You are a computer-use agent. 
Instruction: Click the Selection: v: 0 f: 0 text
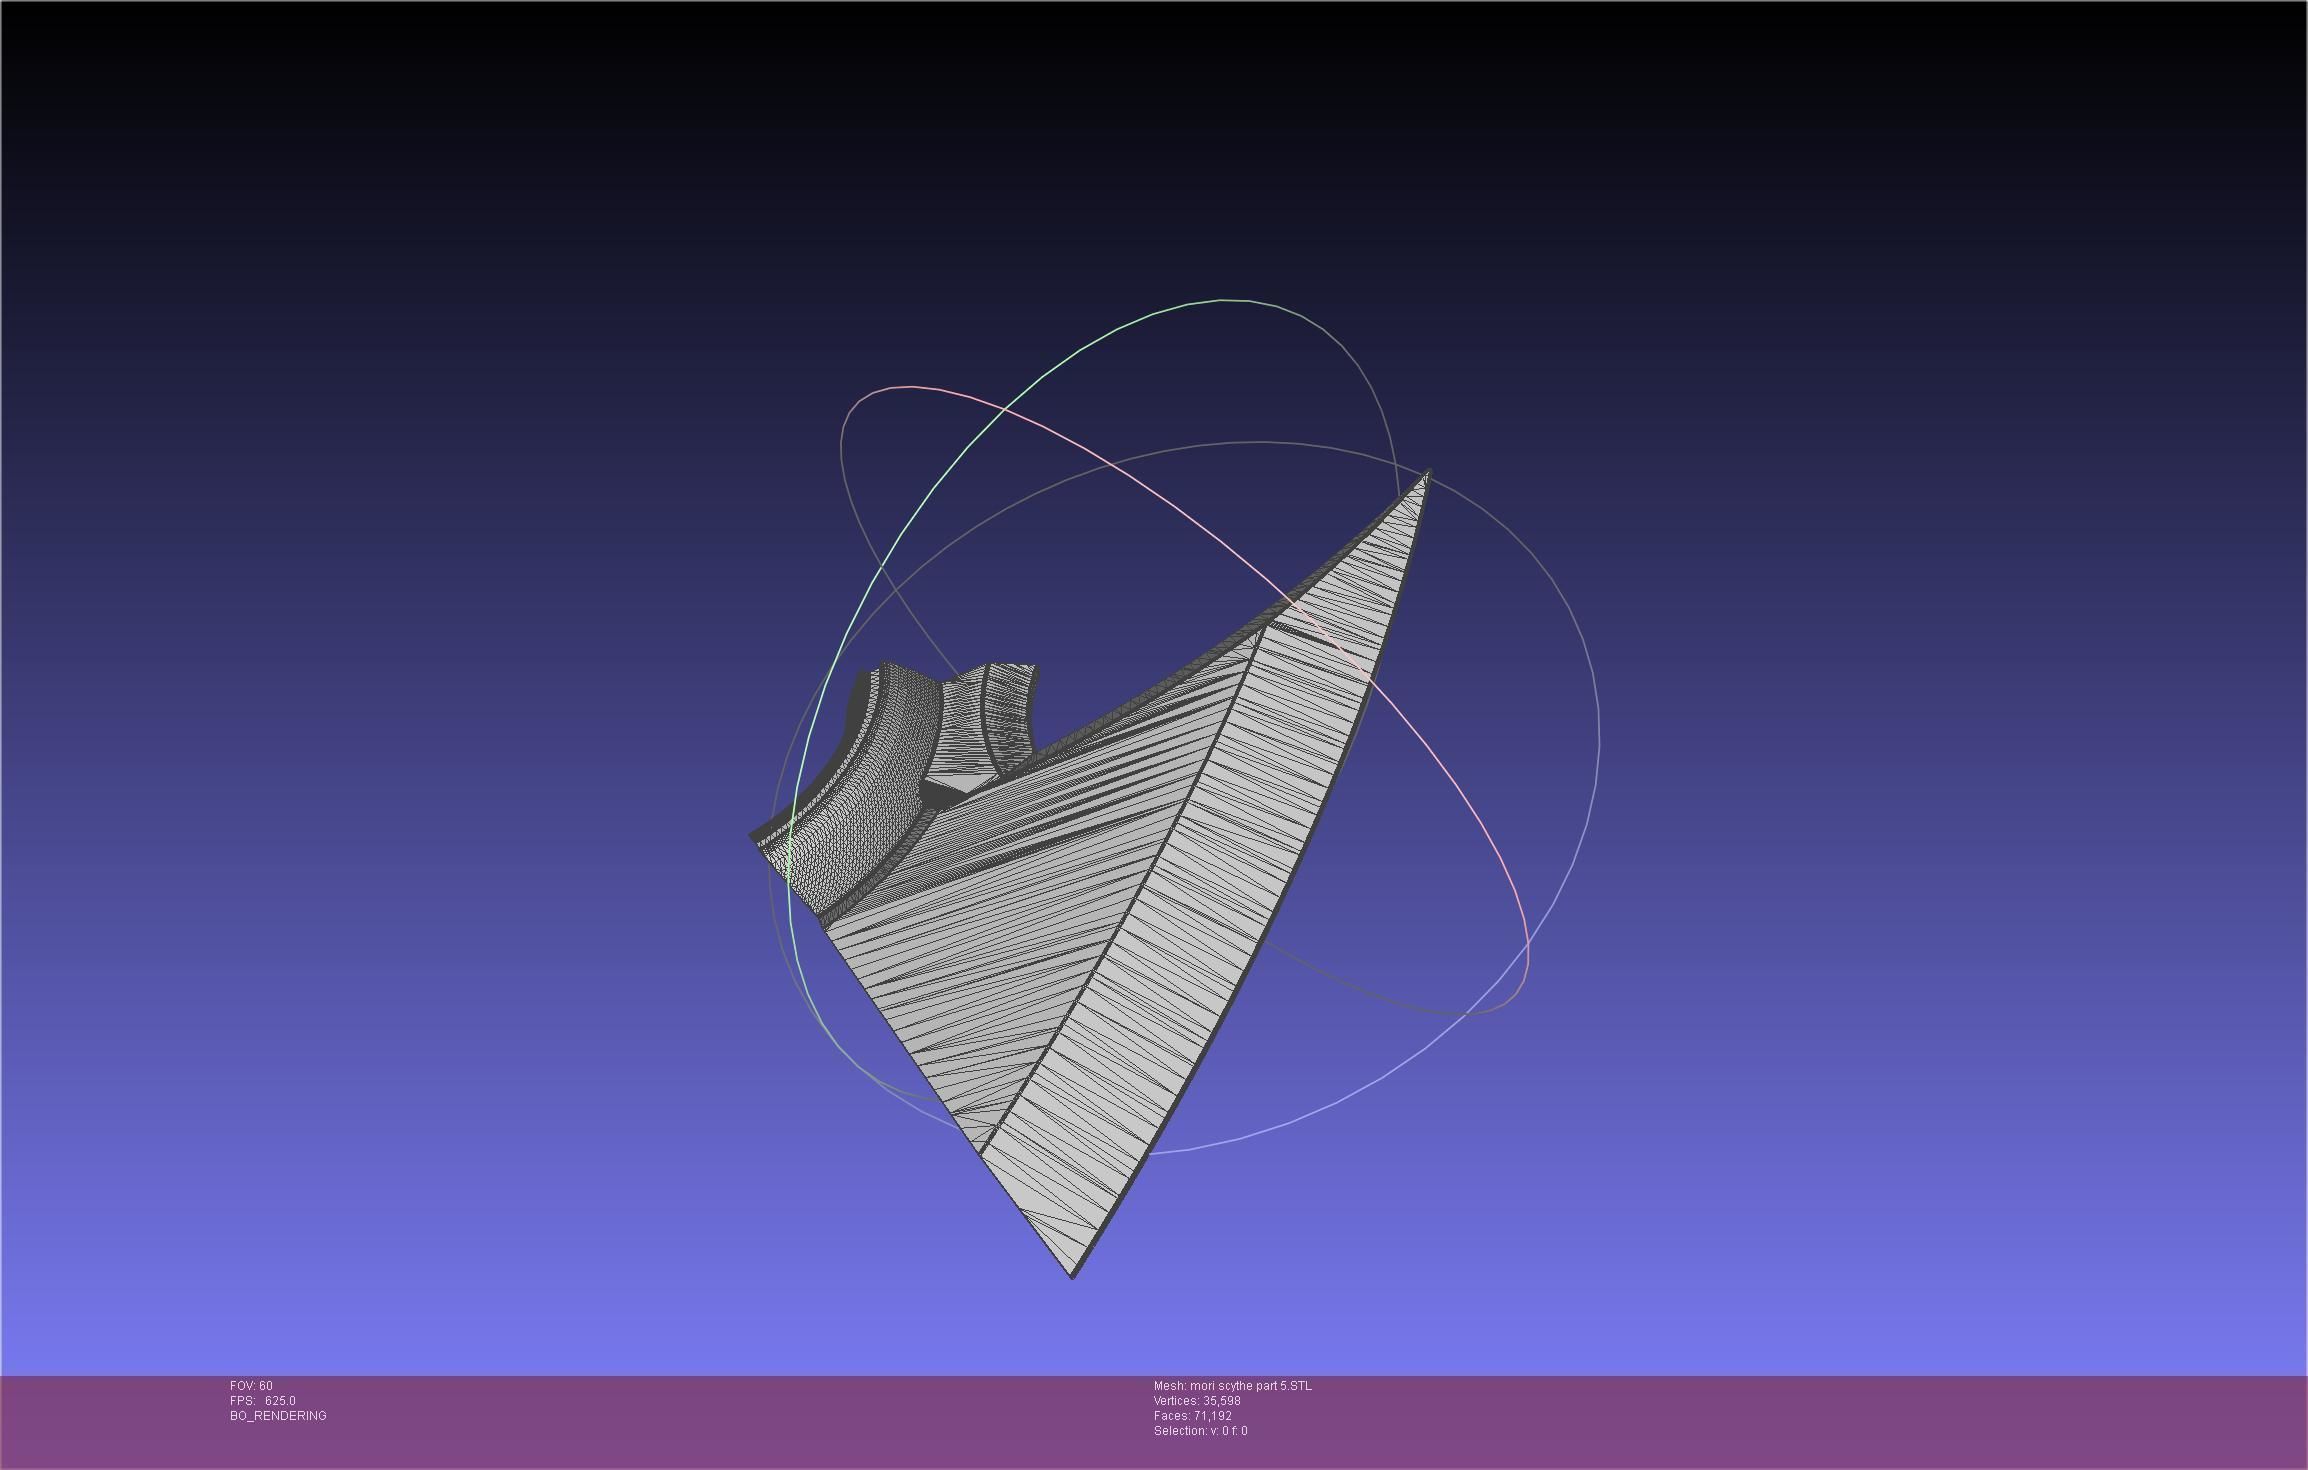click(1200, 1431)
